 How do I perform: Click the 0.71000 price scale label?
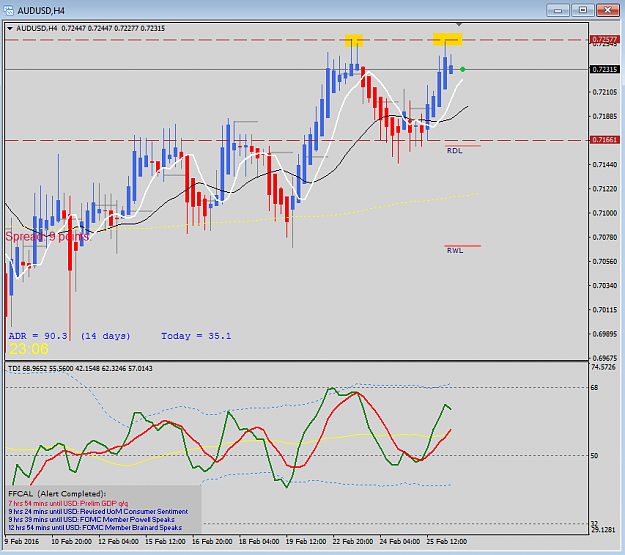coord(605,213)
